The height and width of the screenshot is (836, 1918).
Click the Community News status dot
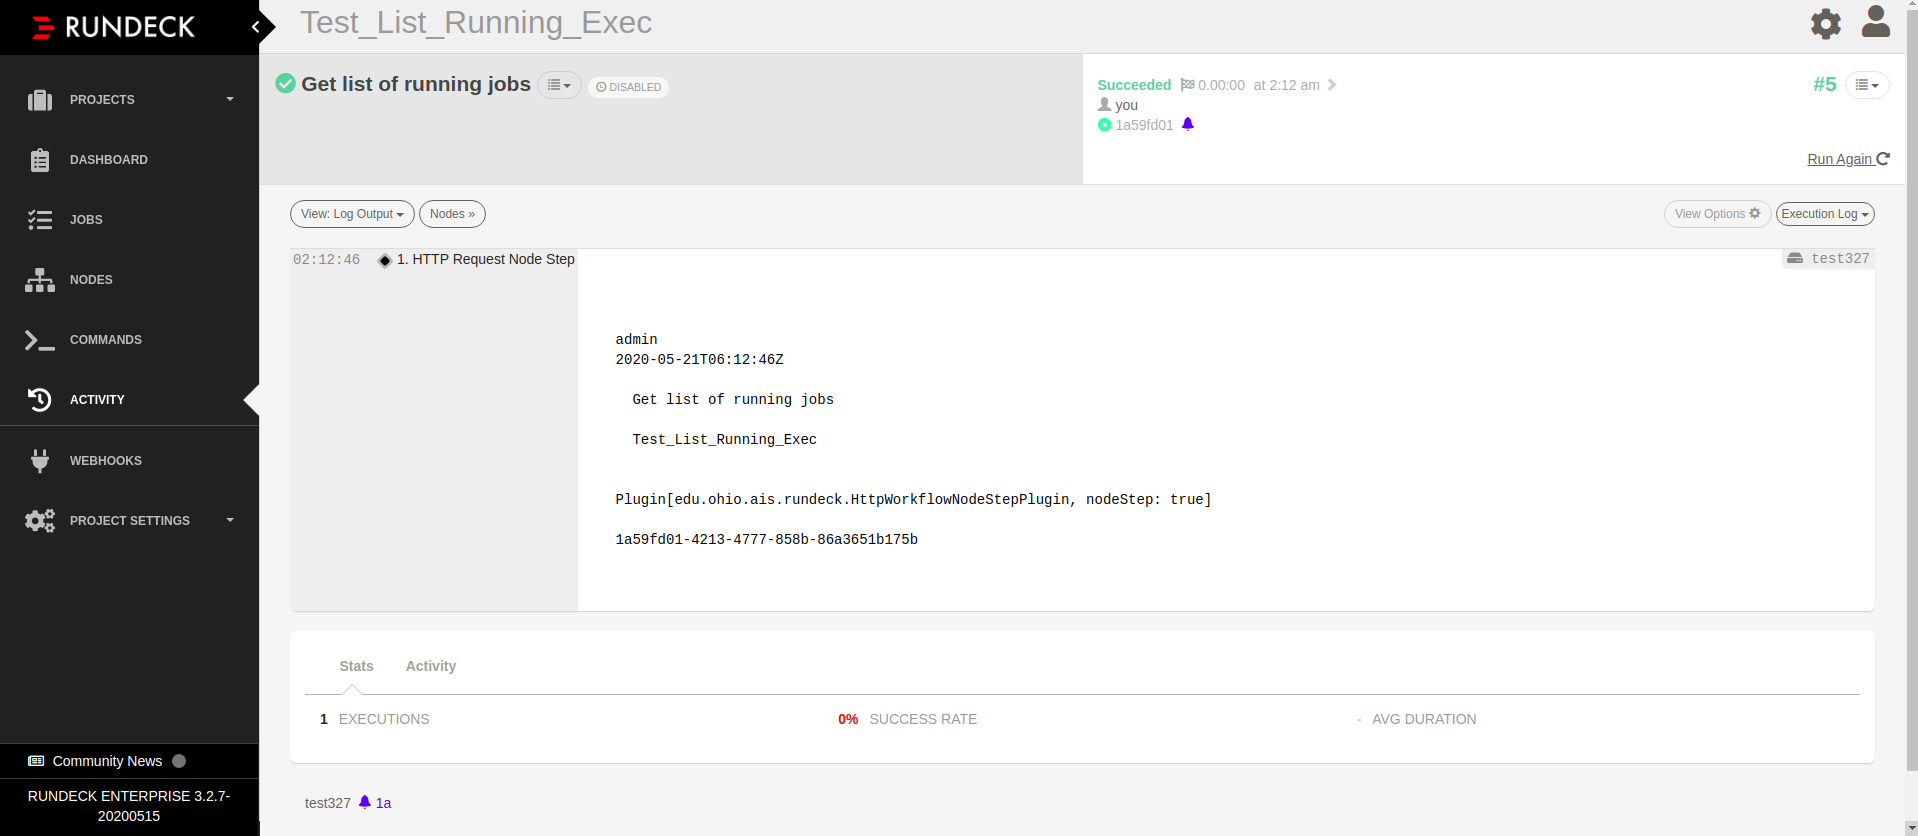point(179,761)
